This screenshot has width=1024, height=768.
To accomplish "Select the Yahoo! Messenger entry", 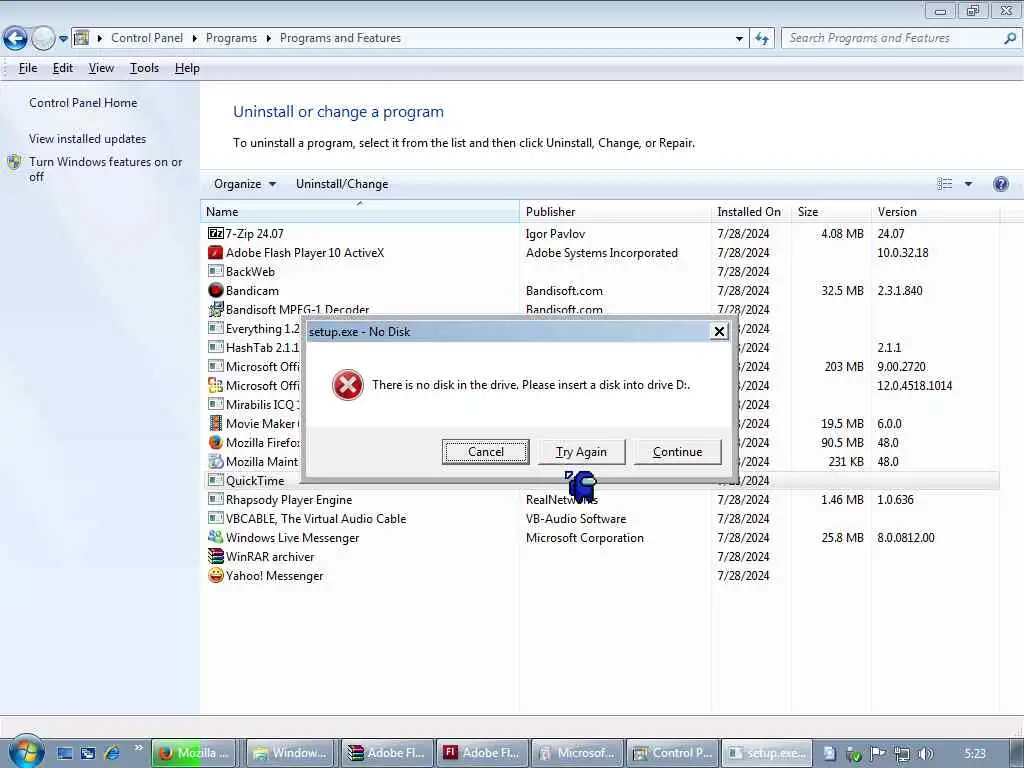I will tap(274, 575).
